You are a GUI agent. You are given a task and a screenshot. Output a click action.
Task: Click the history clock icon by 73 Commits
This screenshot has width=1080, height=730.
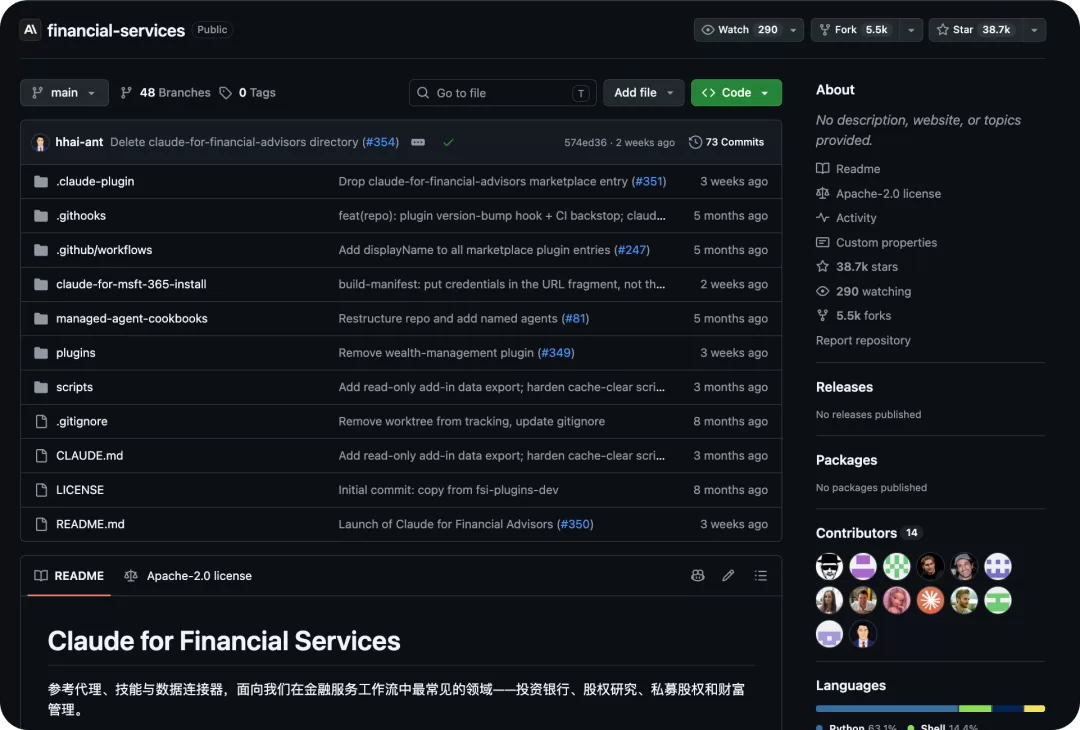(696, 142)
